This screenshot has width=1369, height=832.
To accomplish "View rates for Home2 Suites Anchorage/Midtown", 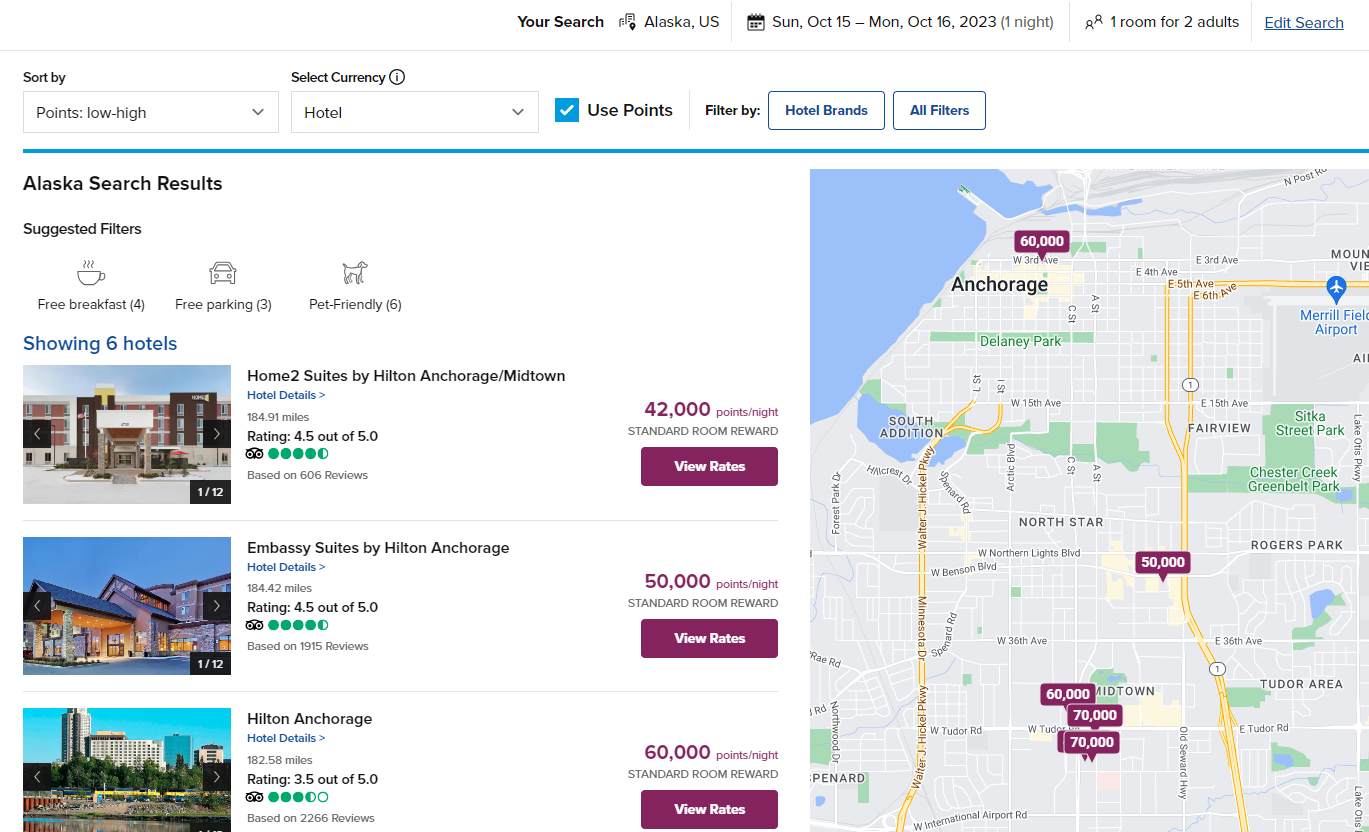I will tap(709, 466).
